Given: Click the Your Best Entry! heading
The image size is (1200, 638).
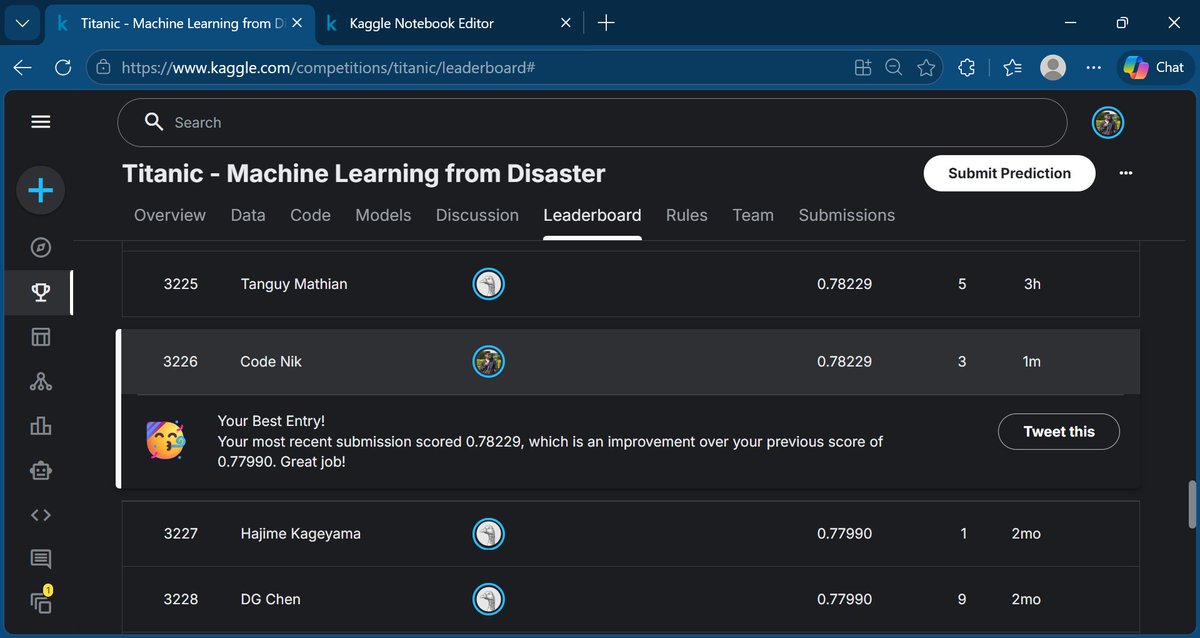Looking at the screenshot, I should tap(271, 421).
